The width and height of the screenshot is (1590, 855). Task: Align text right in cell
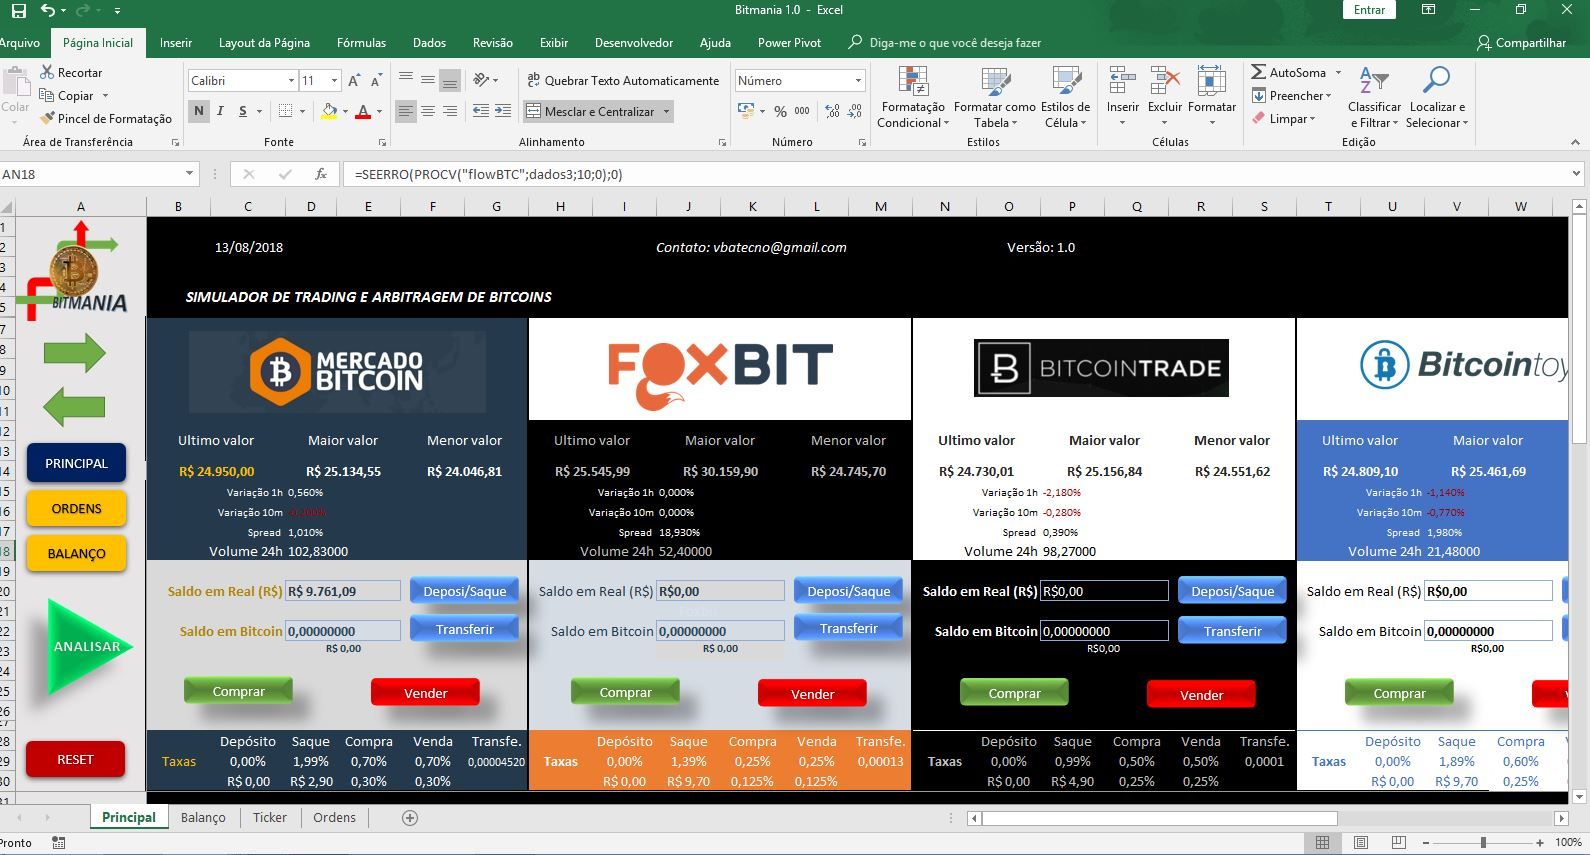450,111
